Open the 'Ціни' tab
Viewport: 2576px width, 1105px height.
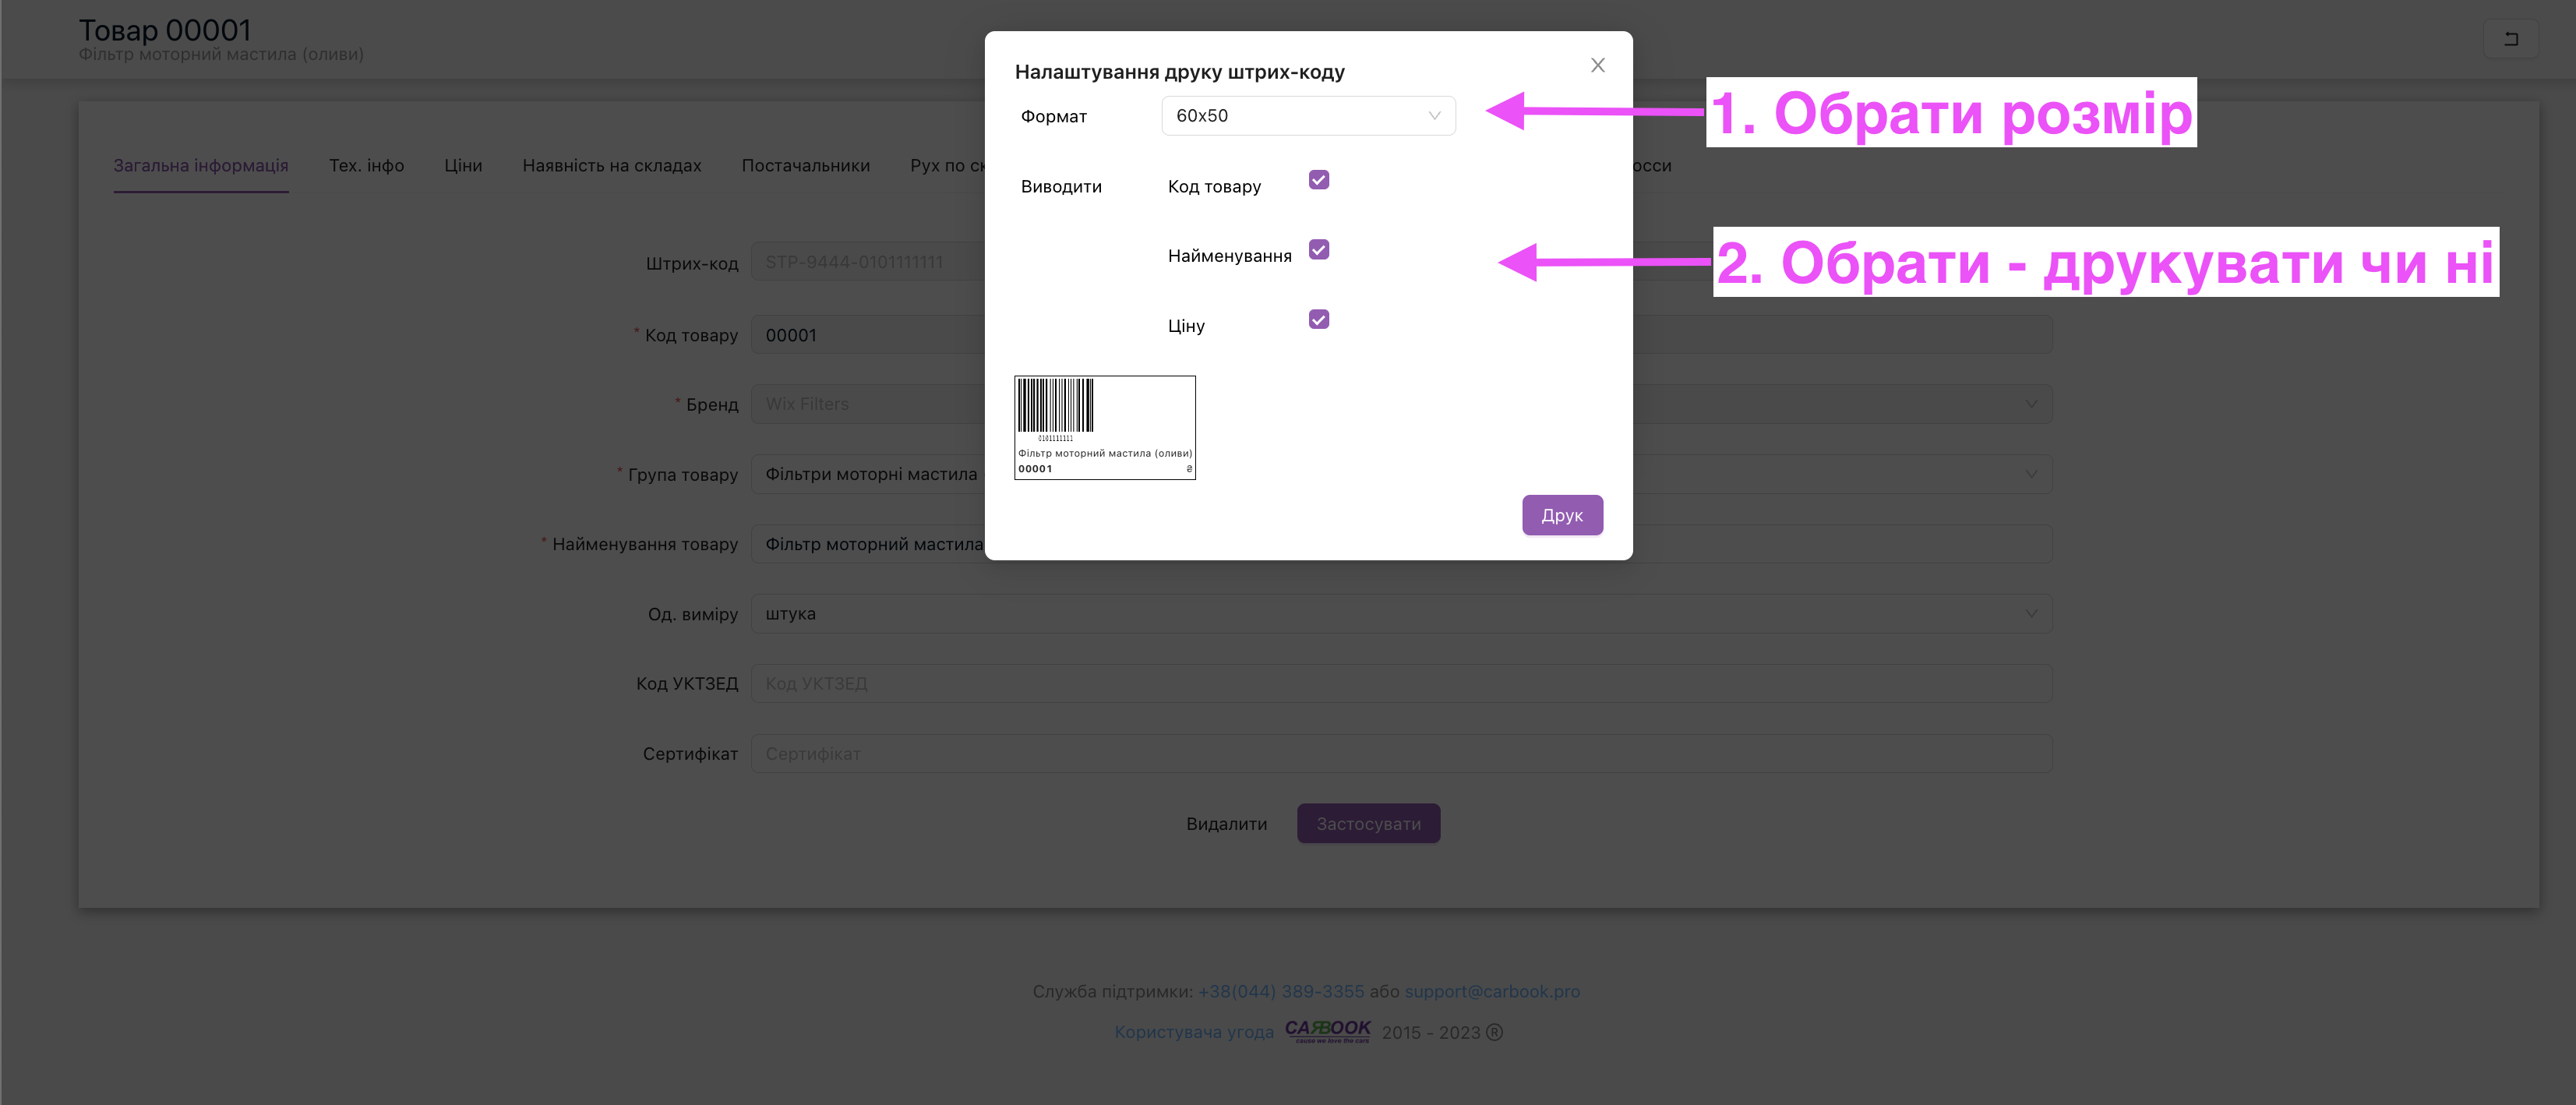pyautogui.click(x=463, y=166)
